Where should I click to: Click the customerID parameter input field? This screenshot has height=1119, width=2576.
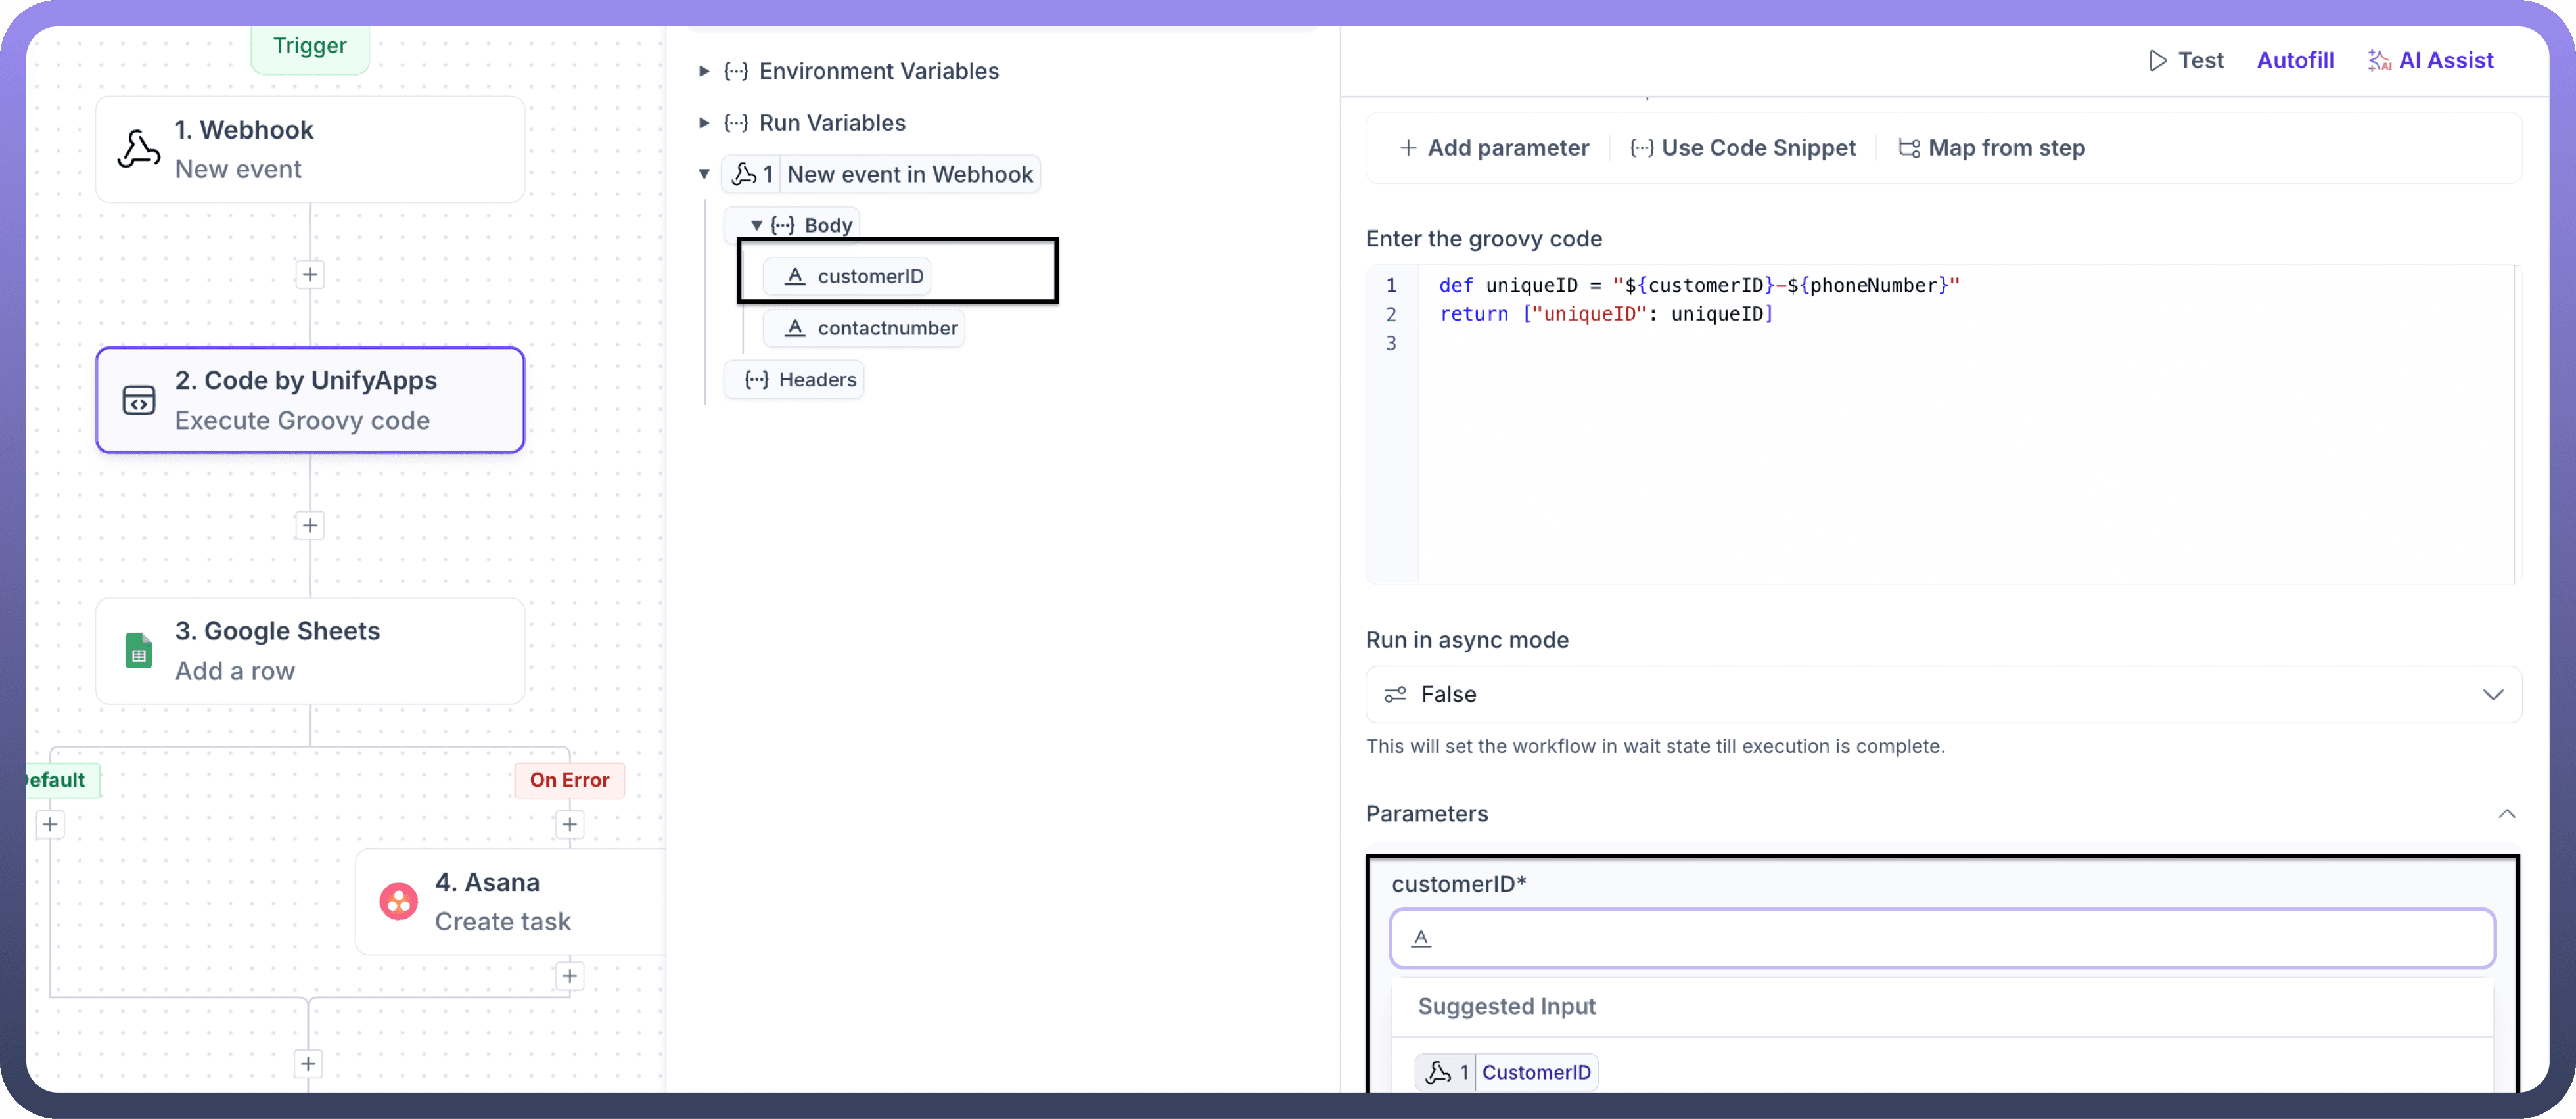point(1942,938)
